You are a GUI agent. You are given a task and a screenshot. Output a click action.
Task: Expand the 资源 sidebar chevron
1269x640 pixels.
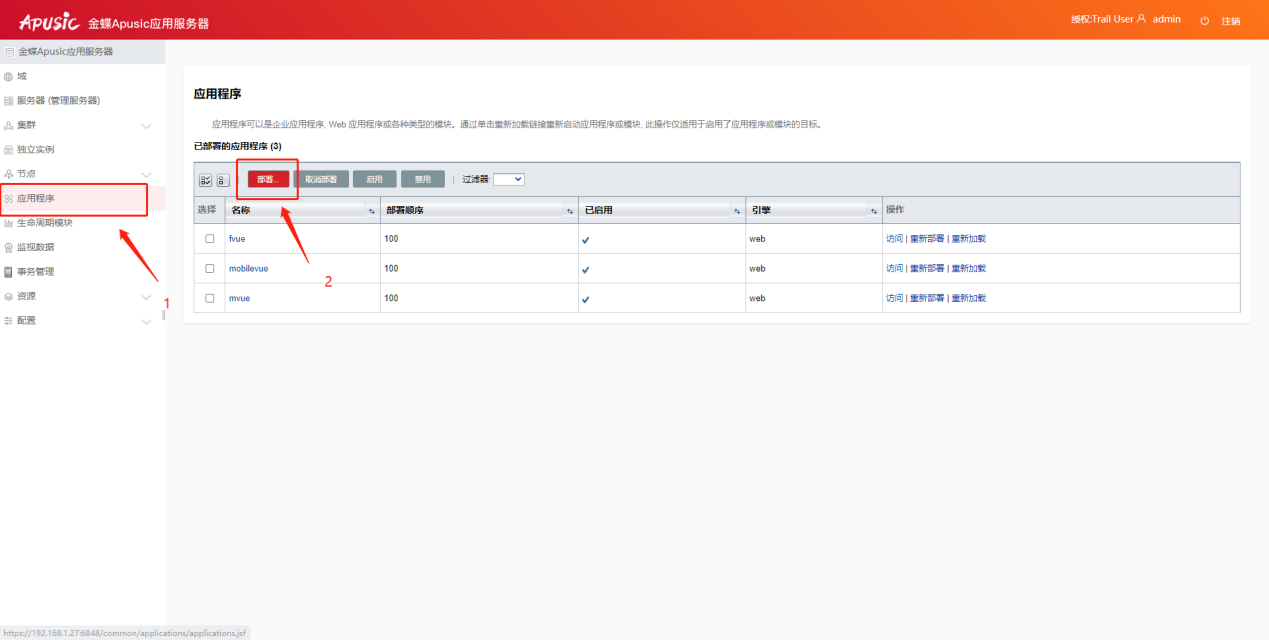point(146,297)
